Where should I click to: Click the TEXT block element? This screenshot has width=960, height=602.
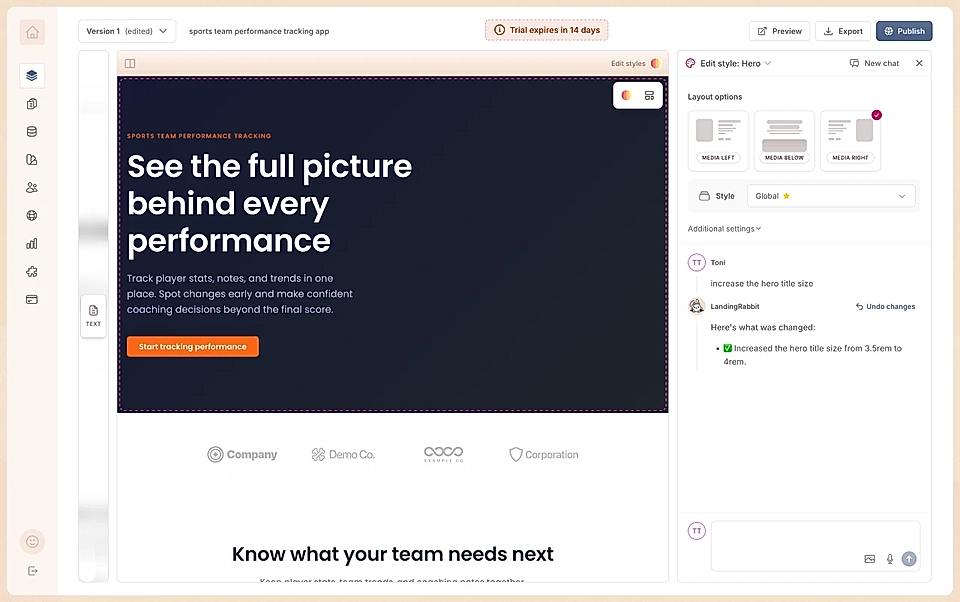(x=93, y=316)
